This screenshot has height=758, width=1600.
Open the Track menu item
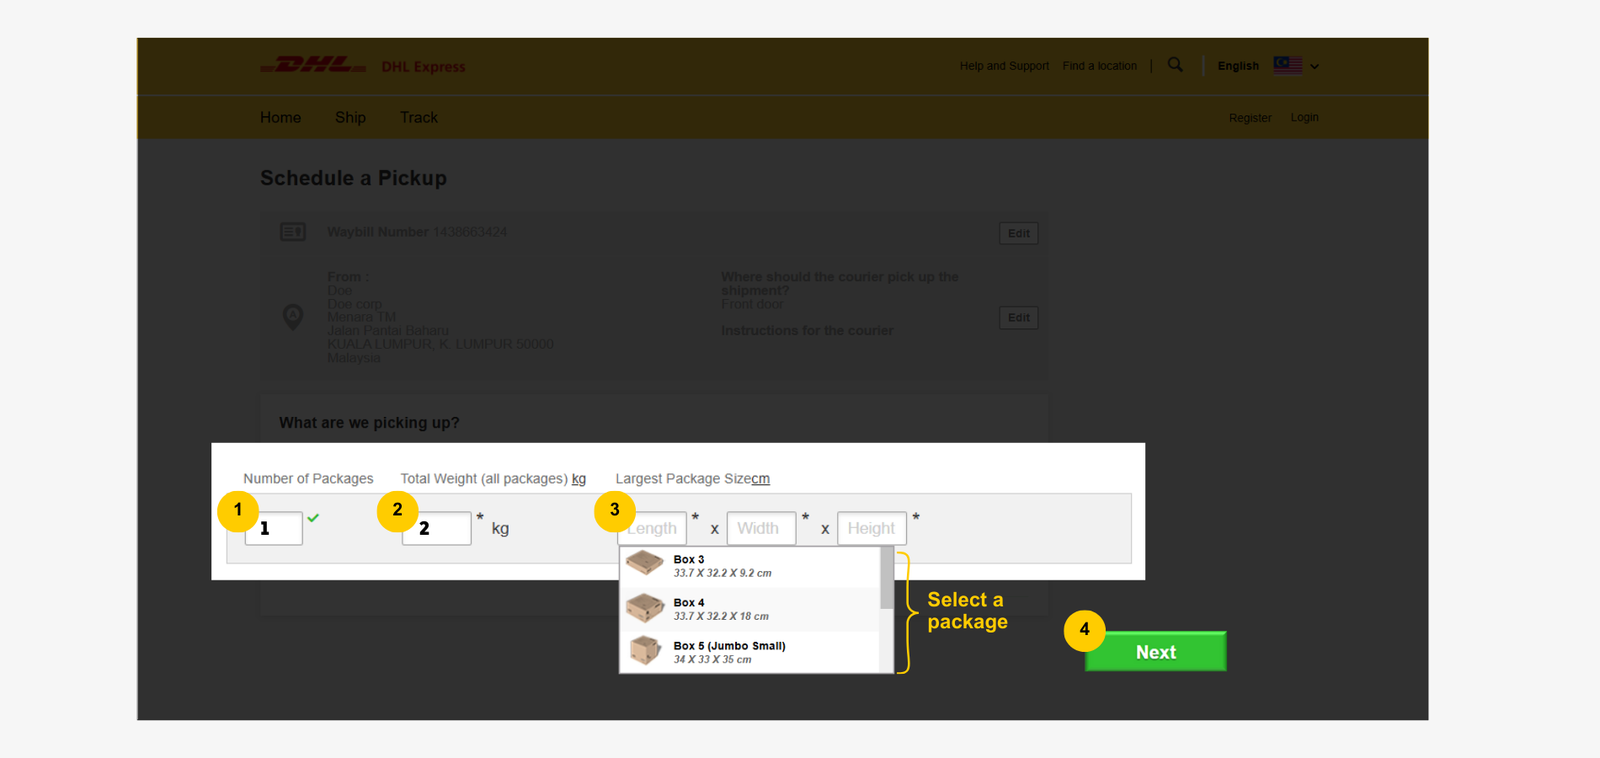point(418,117)
